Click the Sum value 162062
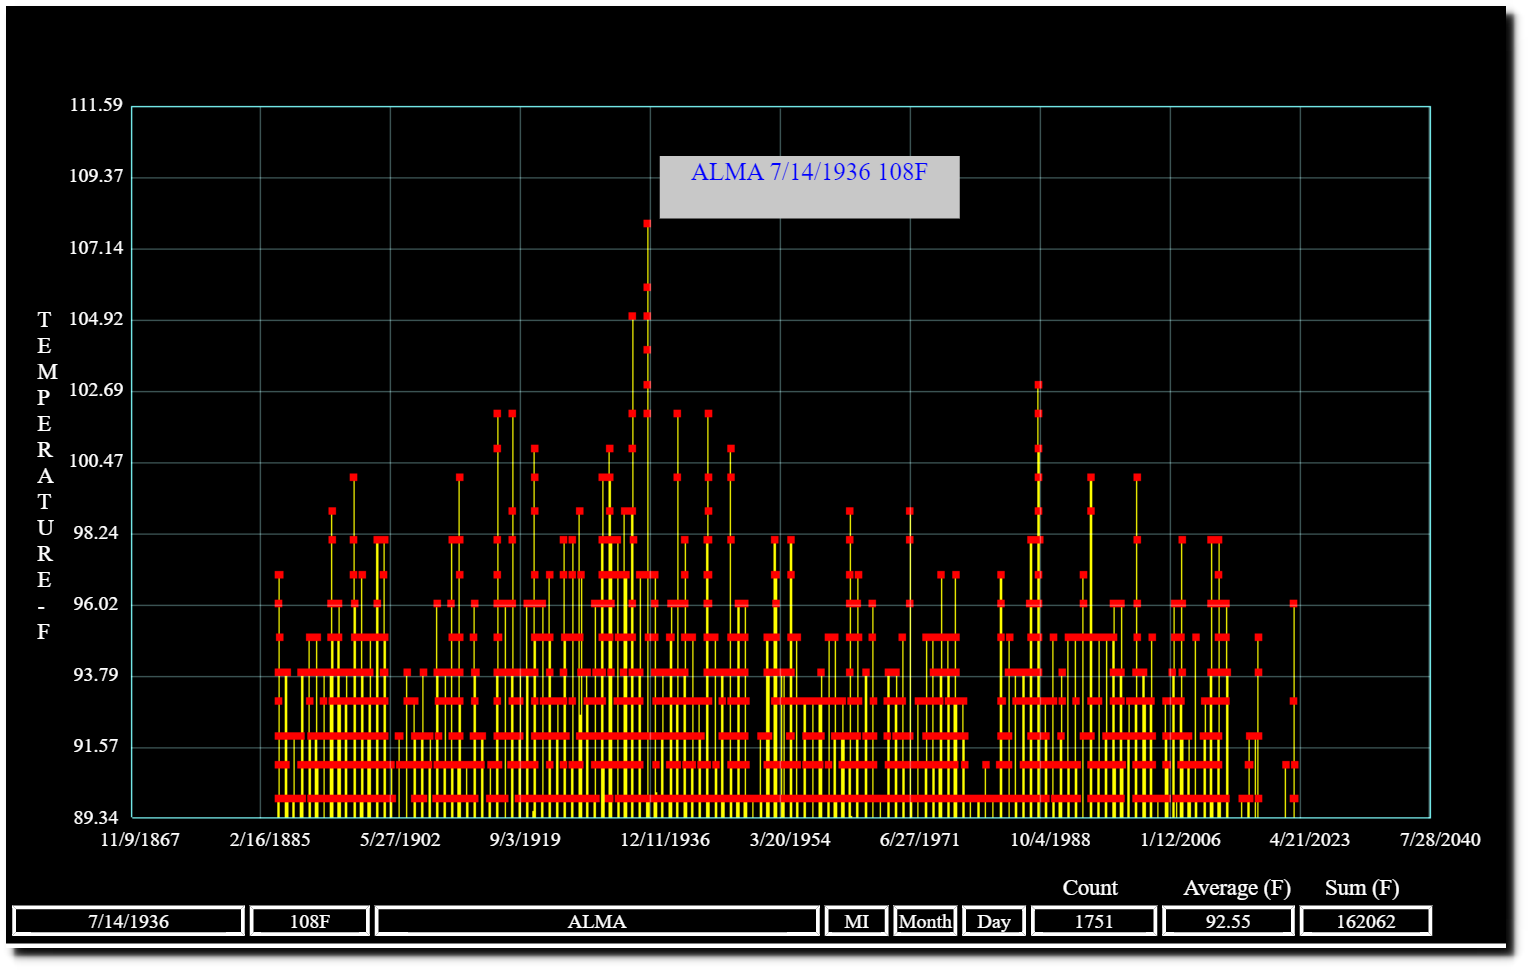 [x=1366, y=921]
